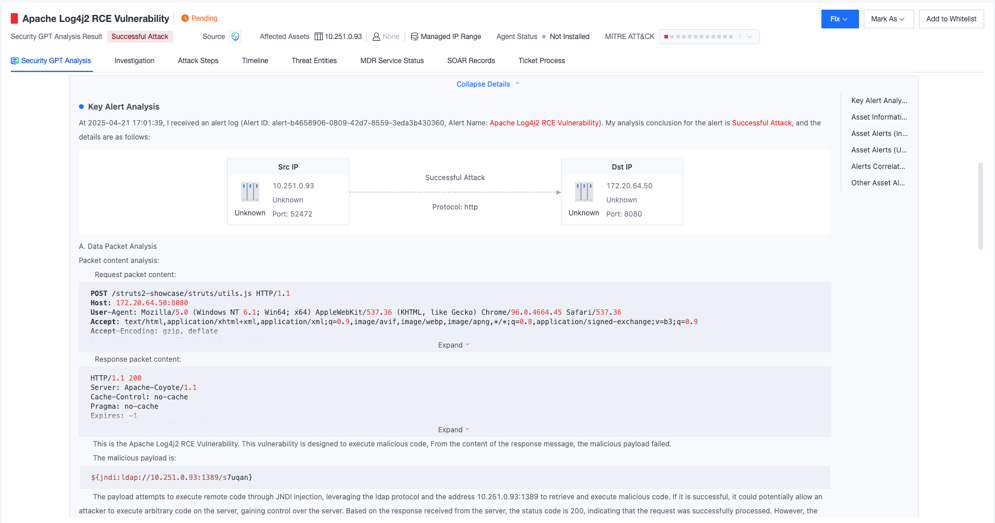Click the Src IP server icon

[250, 192]
